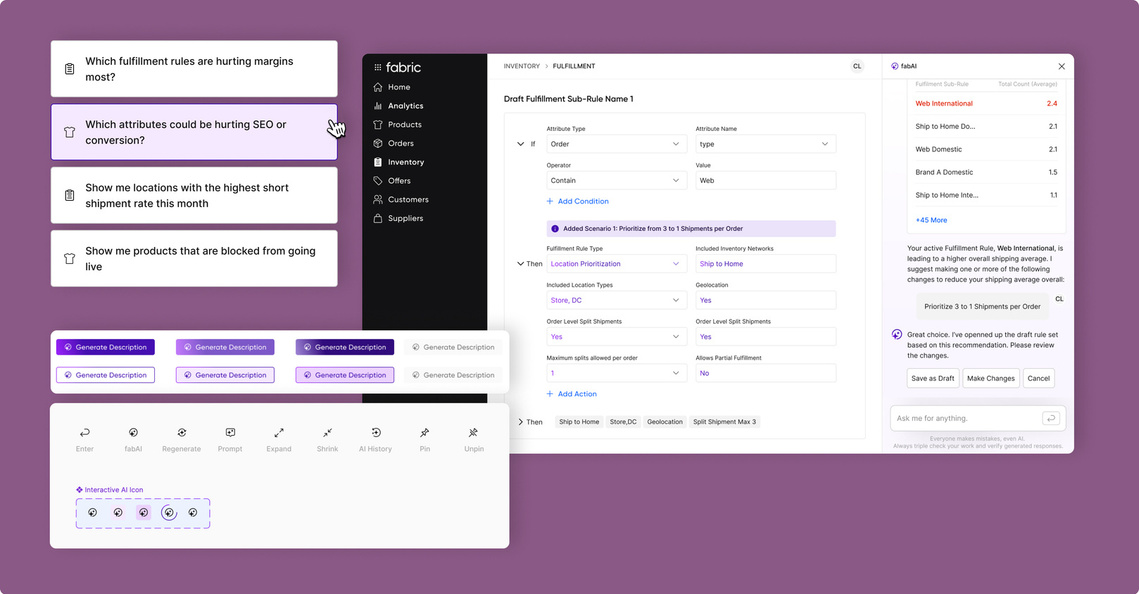Viewport: 1139px width, 594px height.
Task: Select Prioritize 3 to 1 Shipments per Order
Action: tap(982, 306)
